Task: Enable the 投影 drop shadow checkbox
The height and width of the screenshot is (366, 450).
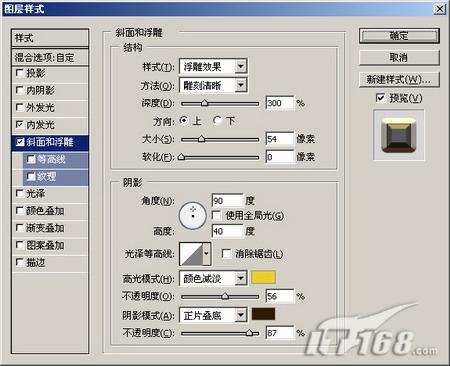Action: pos(19,73)
